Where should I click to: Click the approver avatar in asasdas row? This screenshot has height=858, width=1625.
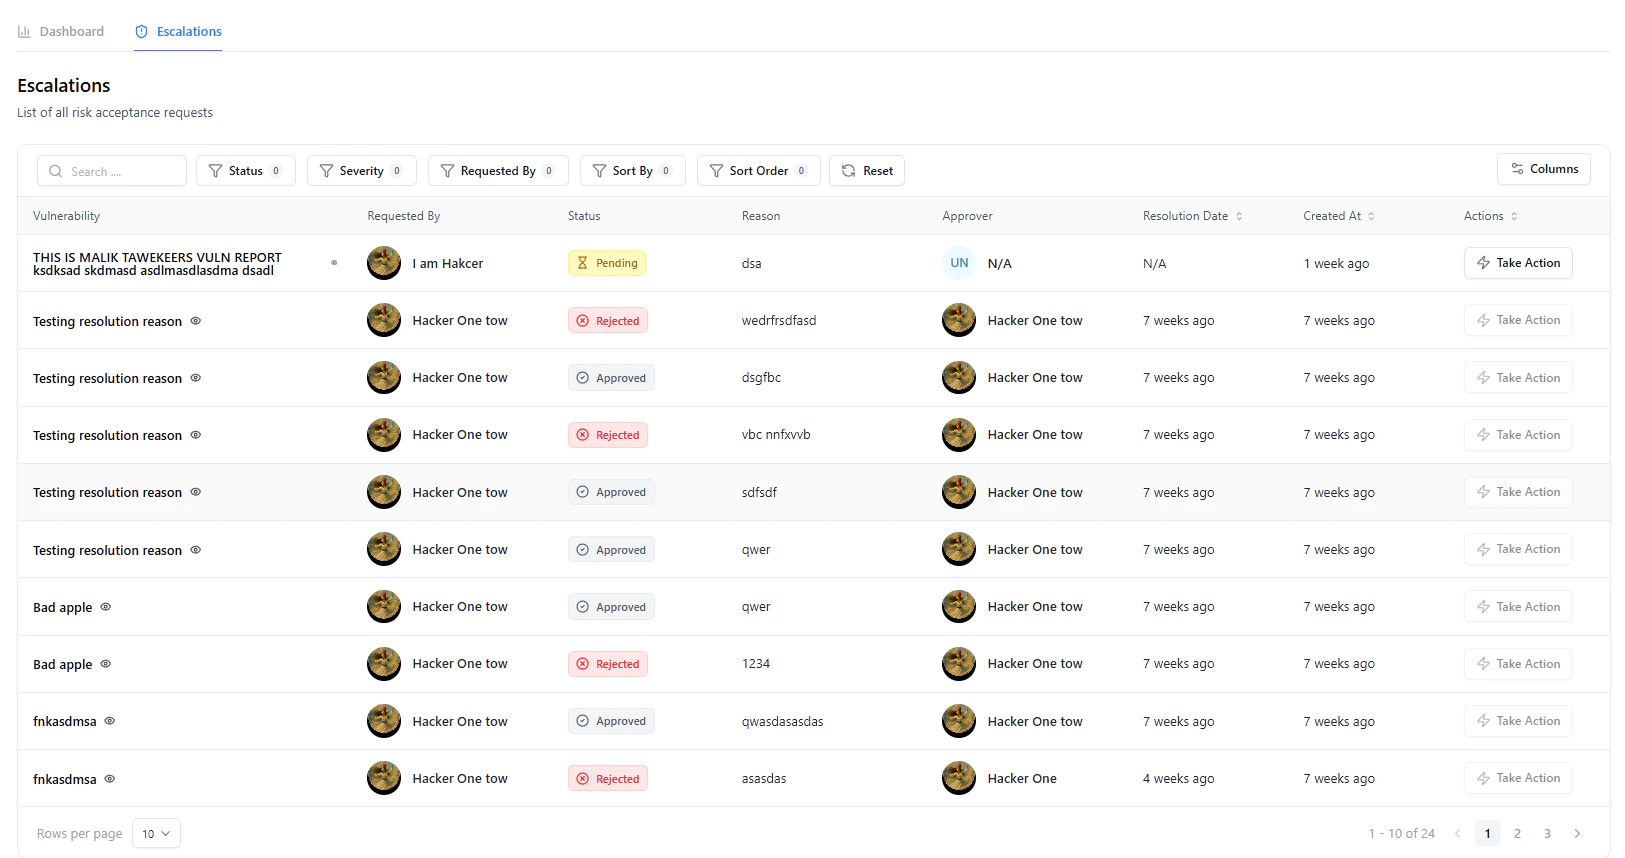click(959, 778)
